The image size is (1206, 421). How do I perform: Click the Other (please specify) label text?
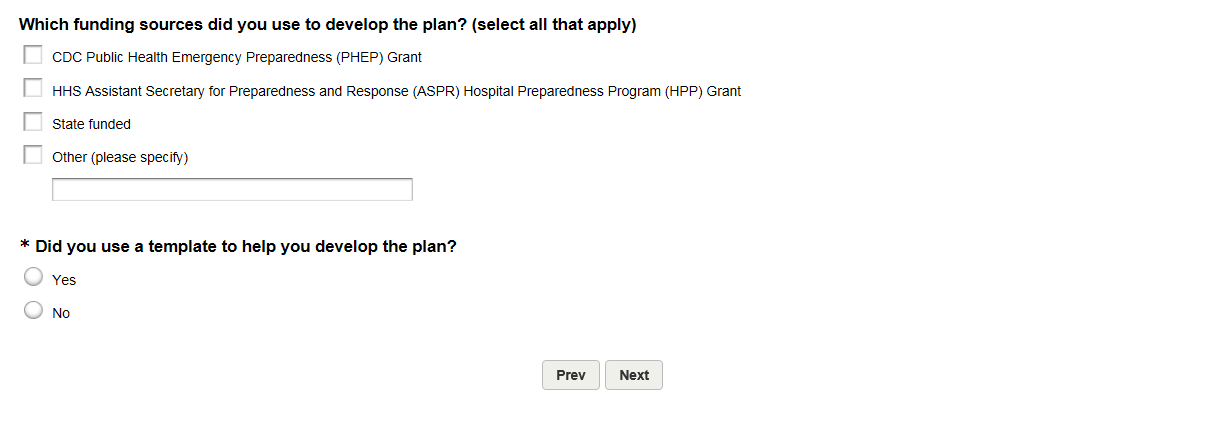click(120, 158)
